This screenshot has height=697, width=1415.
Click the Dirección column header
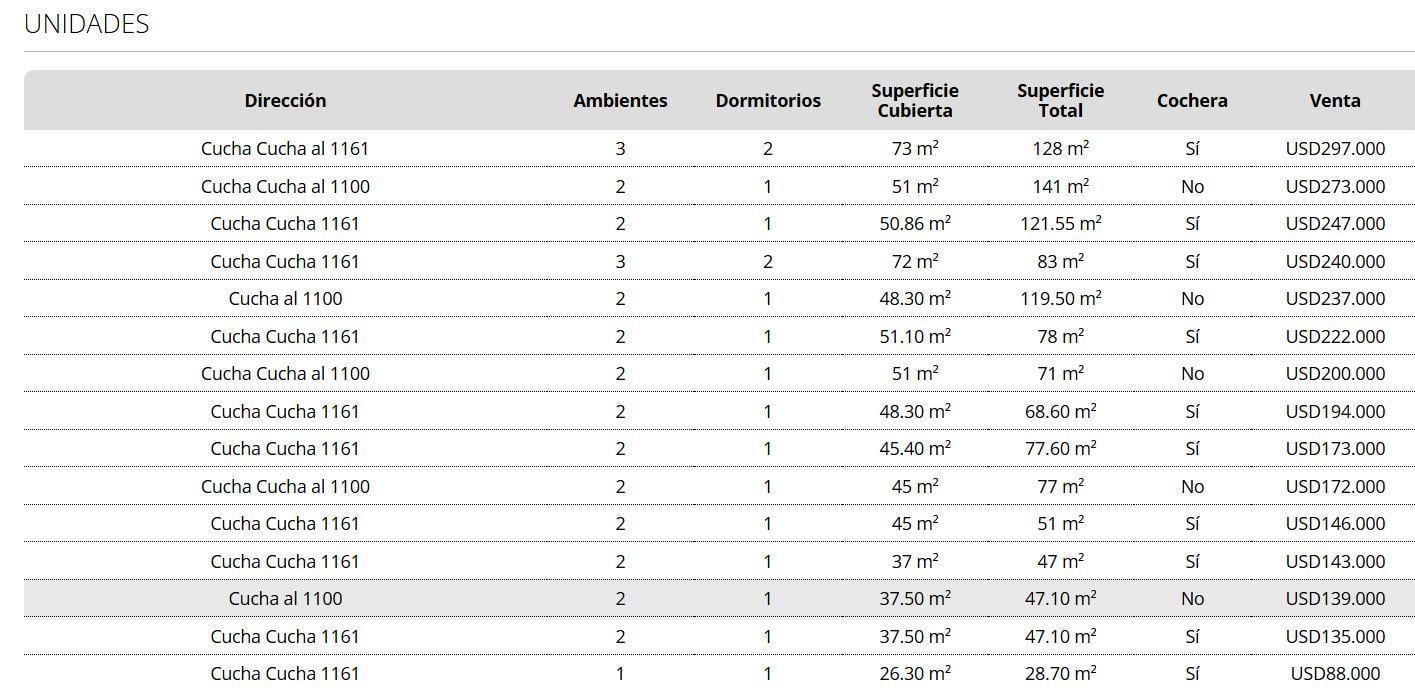(285, 100)
